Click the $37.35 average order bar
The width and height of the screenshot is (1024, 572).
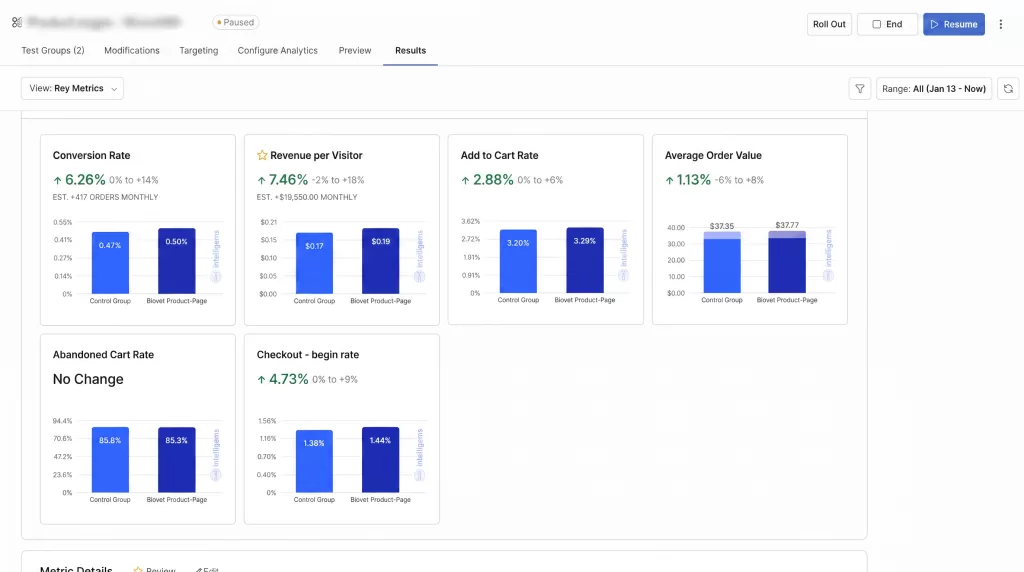coord(722,262)
